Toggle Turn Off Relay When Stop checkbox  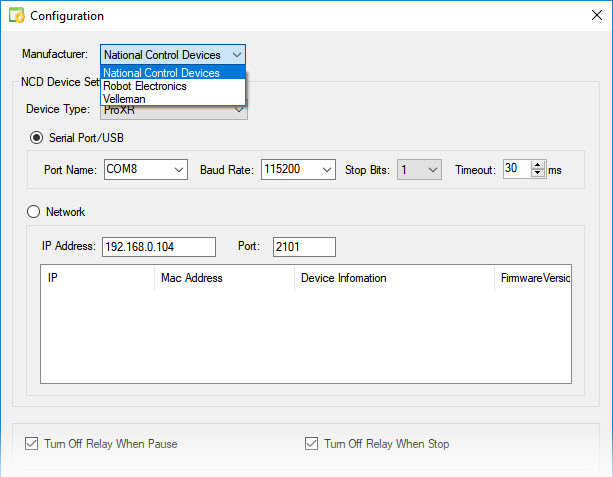click(x=312, y=444)
